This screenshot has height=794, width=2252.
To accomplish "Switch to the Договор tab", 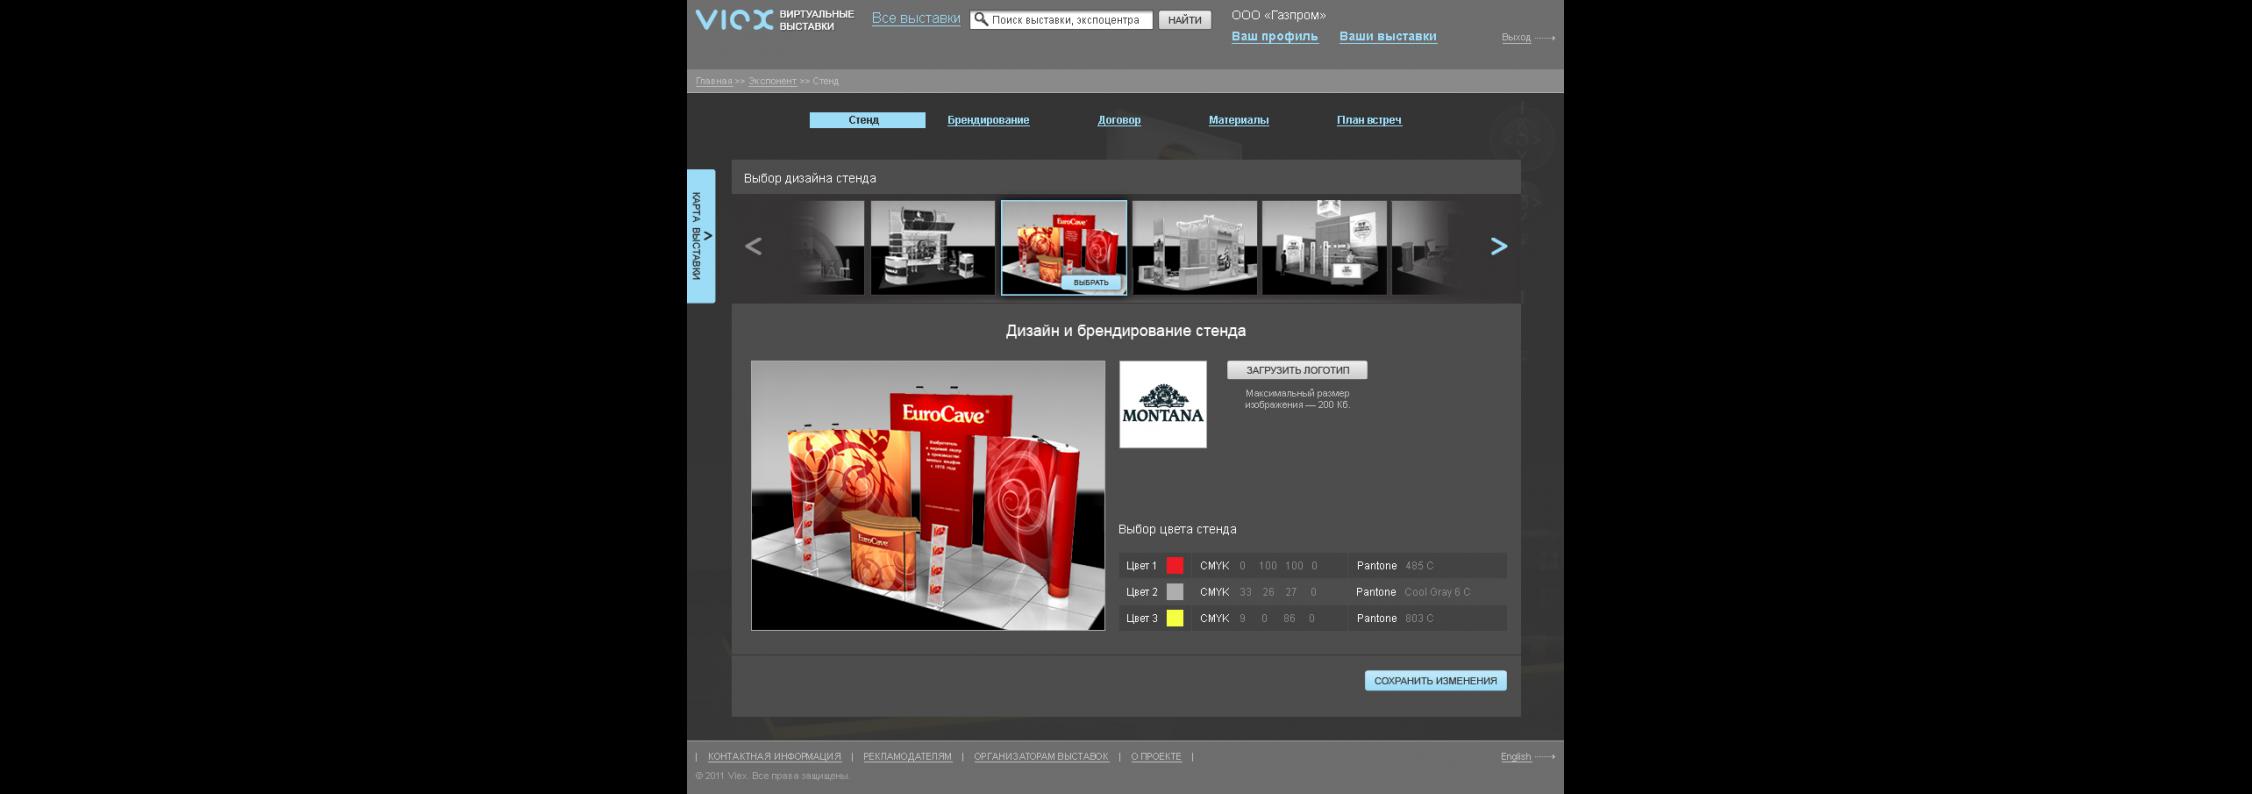I will pos(1119,120).
